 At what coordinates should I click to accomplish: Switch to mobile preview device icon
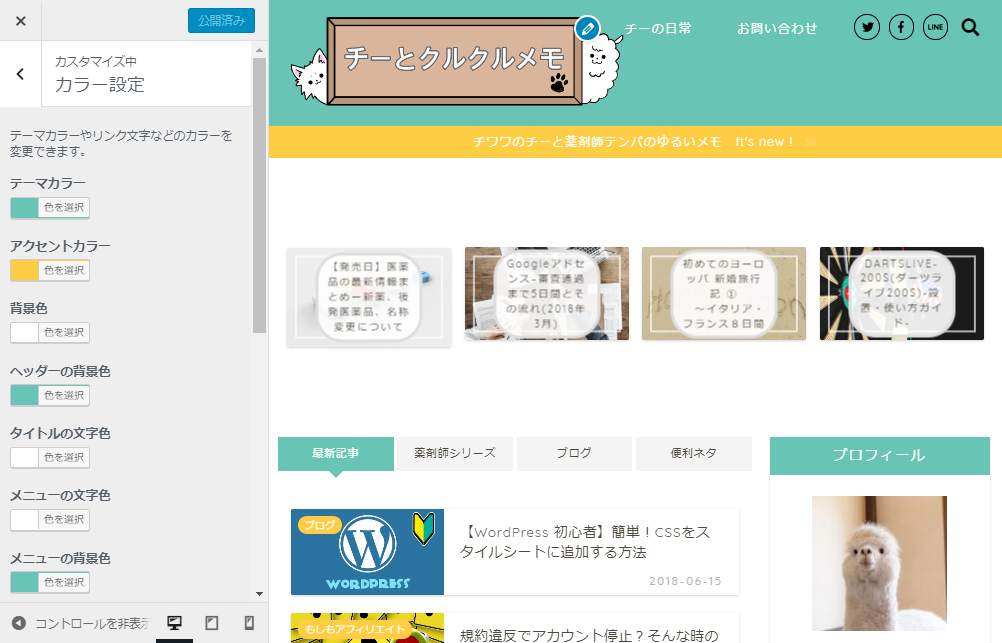249,623
